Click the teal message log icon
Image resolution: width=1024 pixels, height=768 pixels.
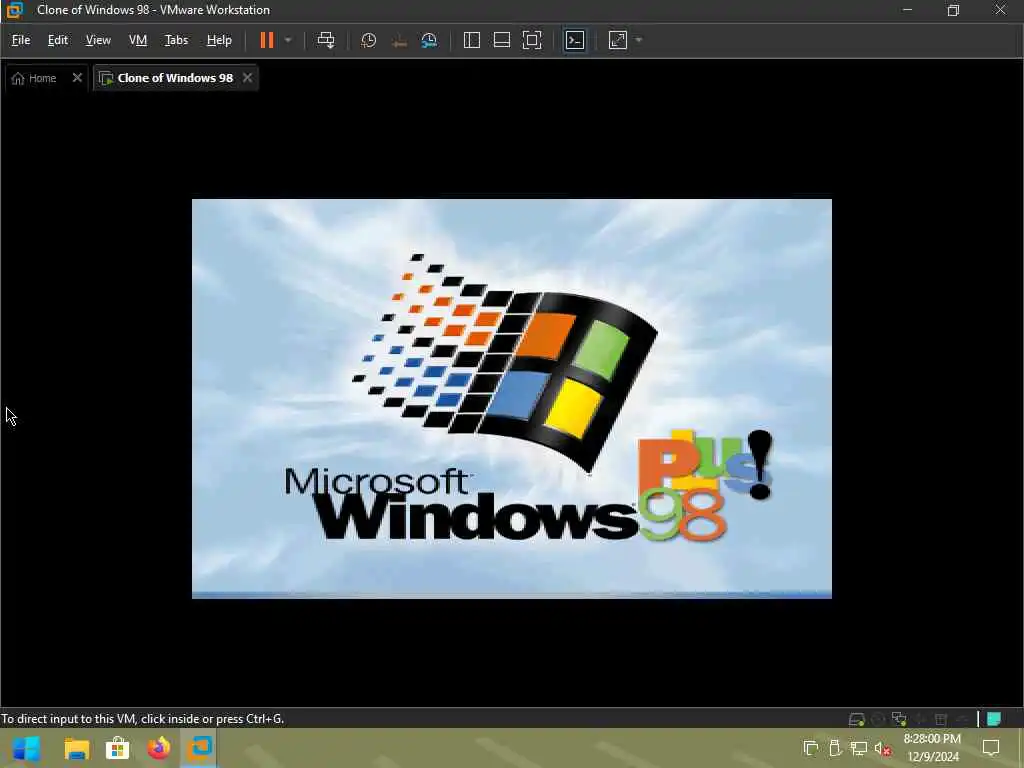[994, 720]
